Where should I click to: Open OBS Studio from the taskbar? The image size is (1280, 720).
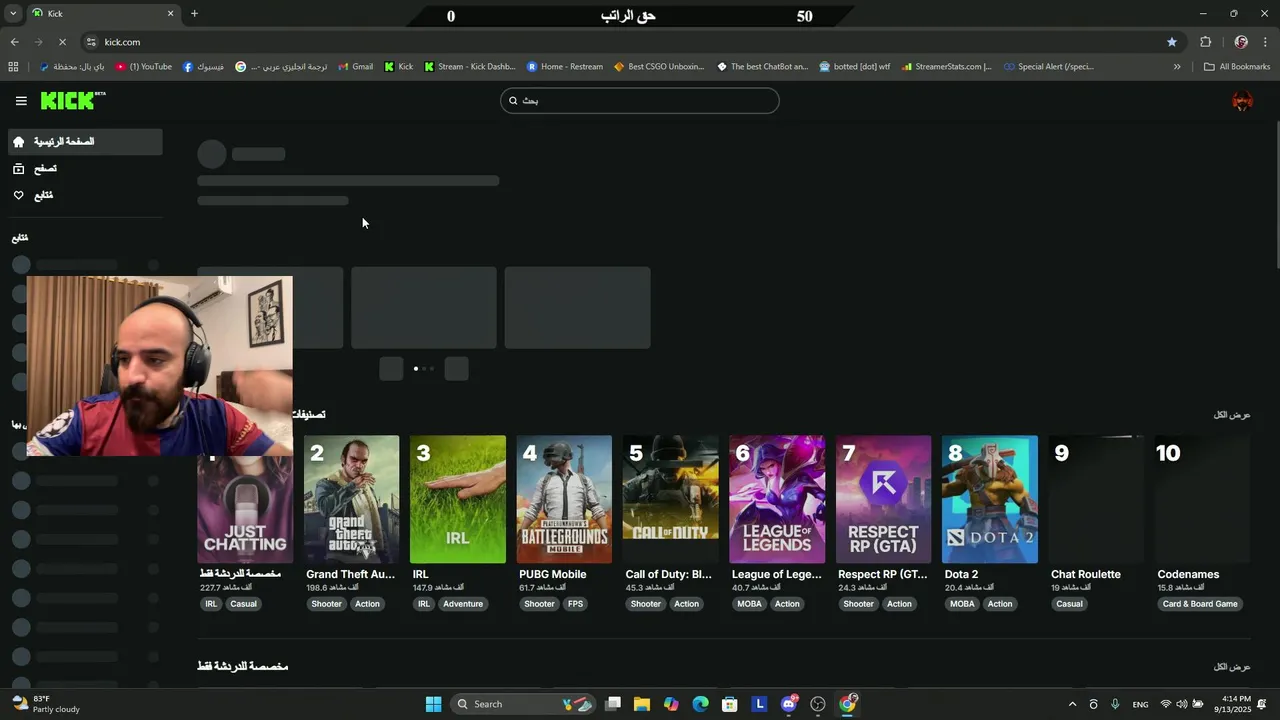click(x=818, y=704)
